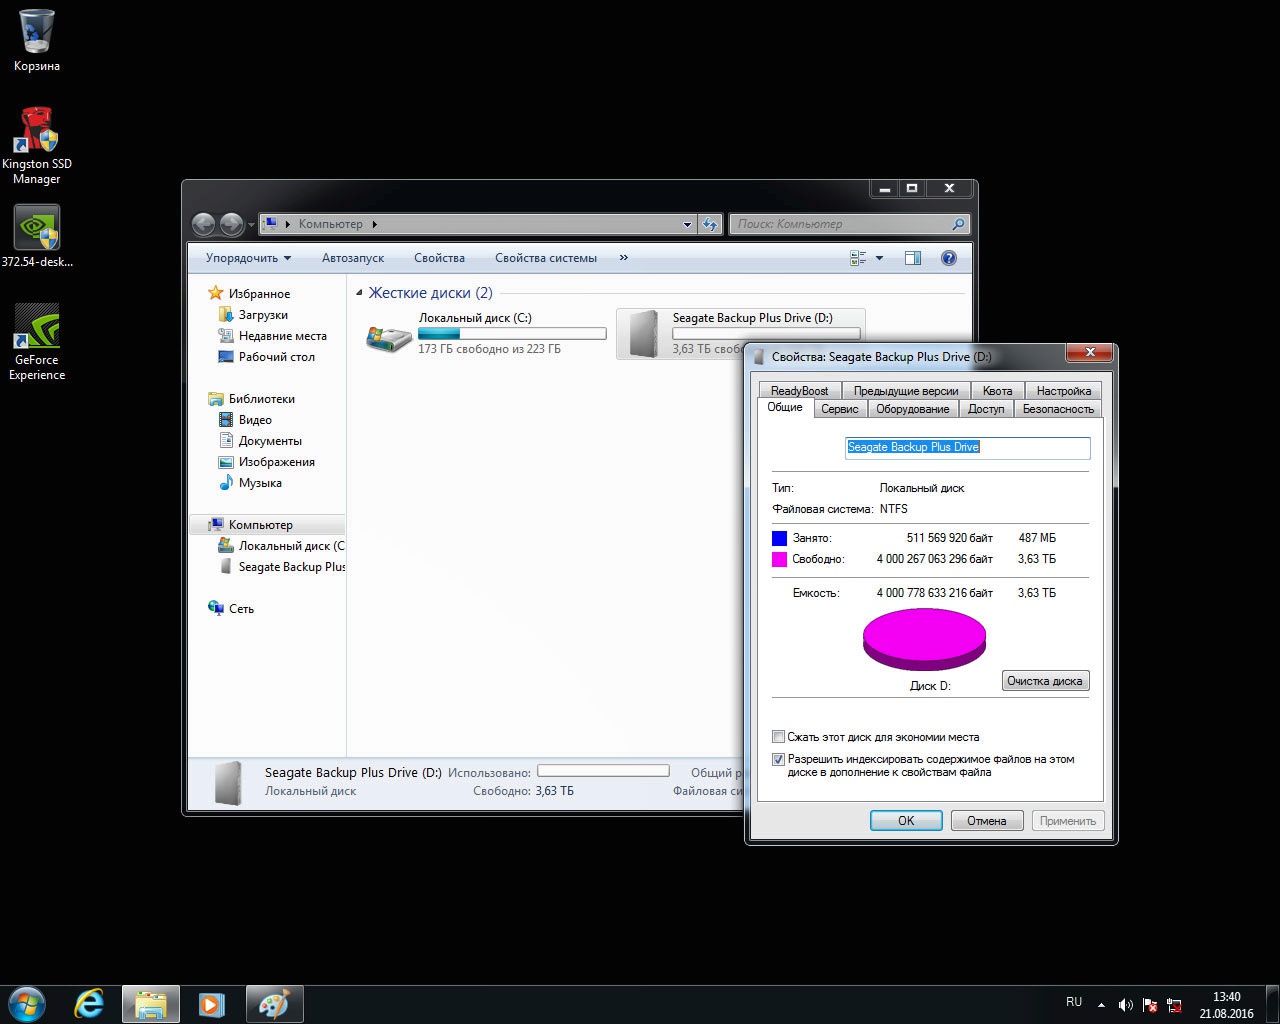Expand the Компьютер breadcrumb arrow in address bar

tap(375, 224)
